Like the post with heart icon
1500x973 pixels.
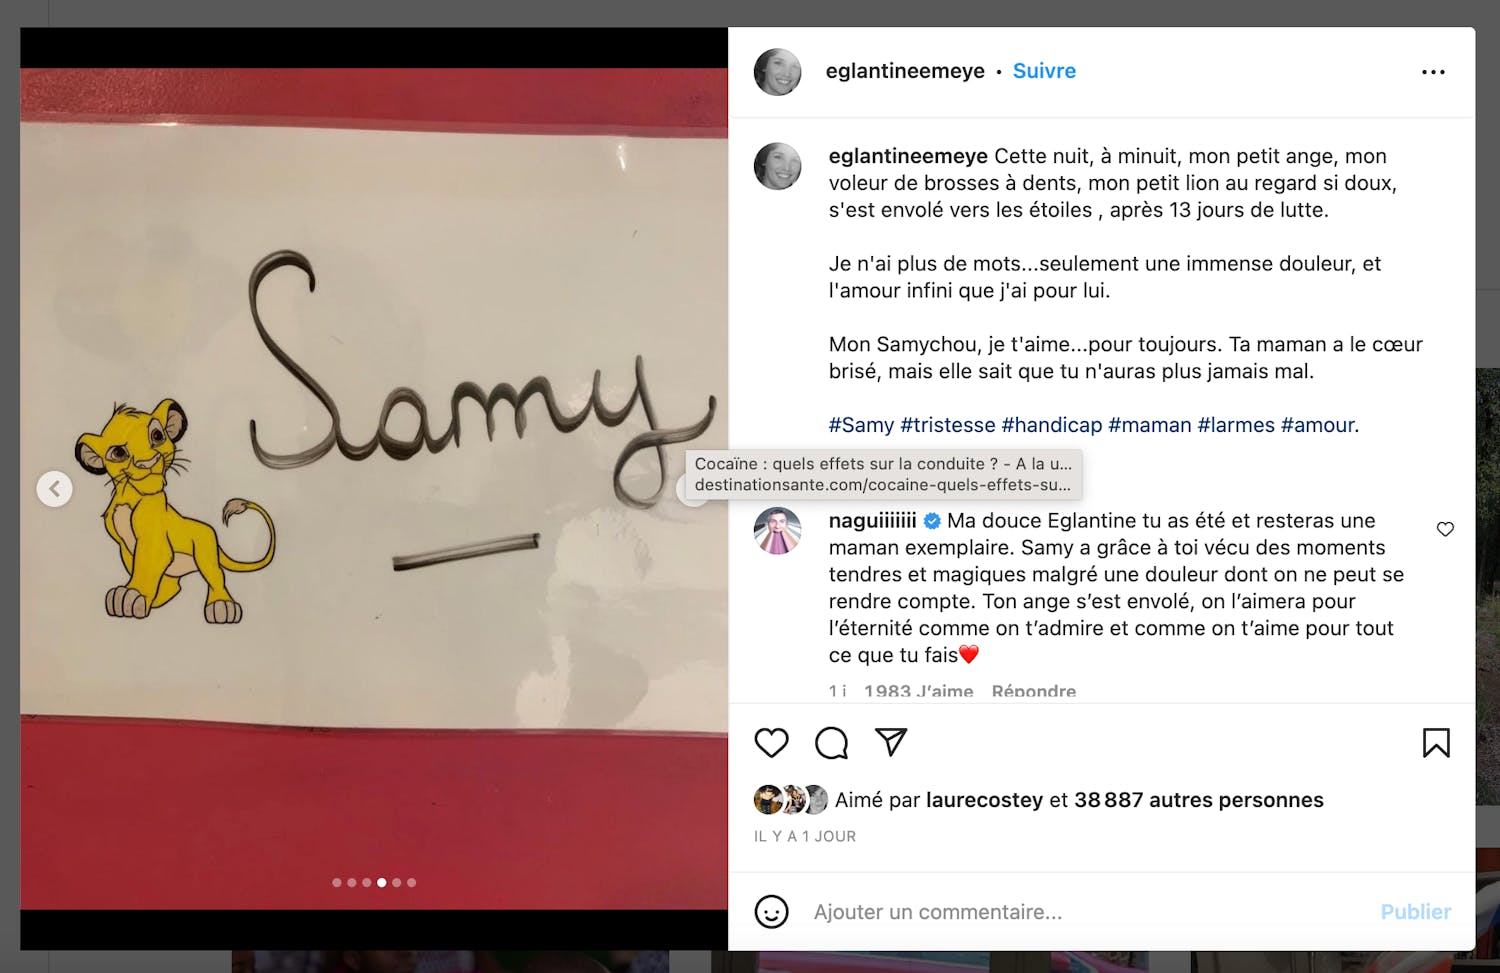771,743
